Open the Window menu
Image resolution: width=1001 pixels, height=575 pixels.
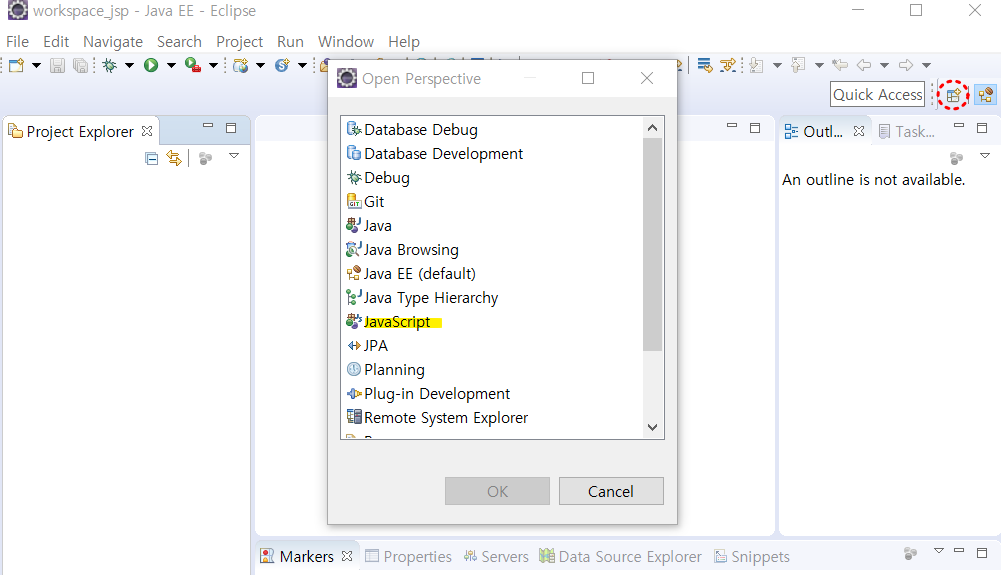(346, 41)
